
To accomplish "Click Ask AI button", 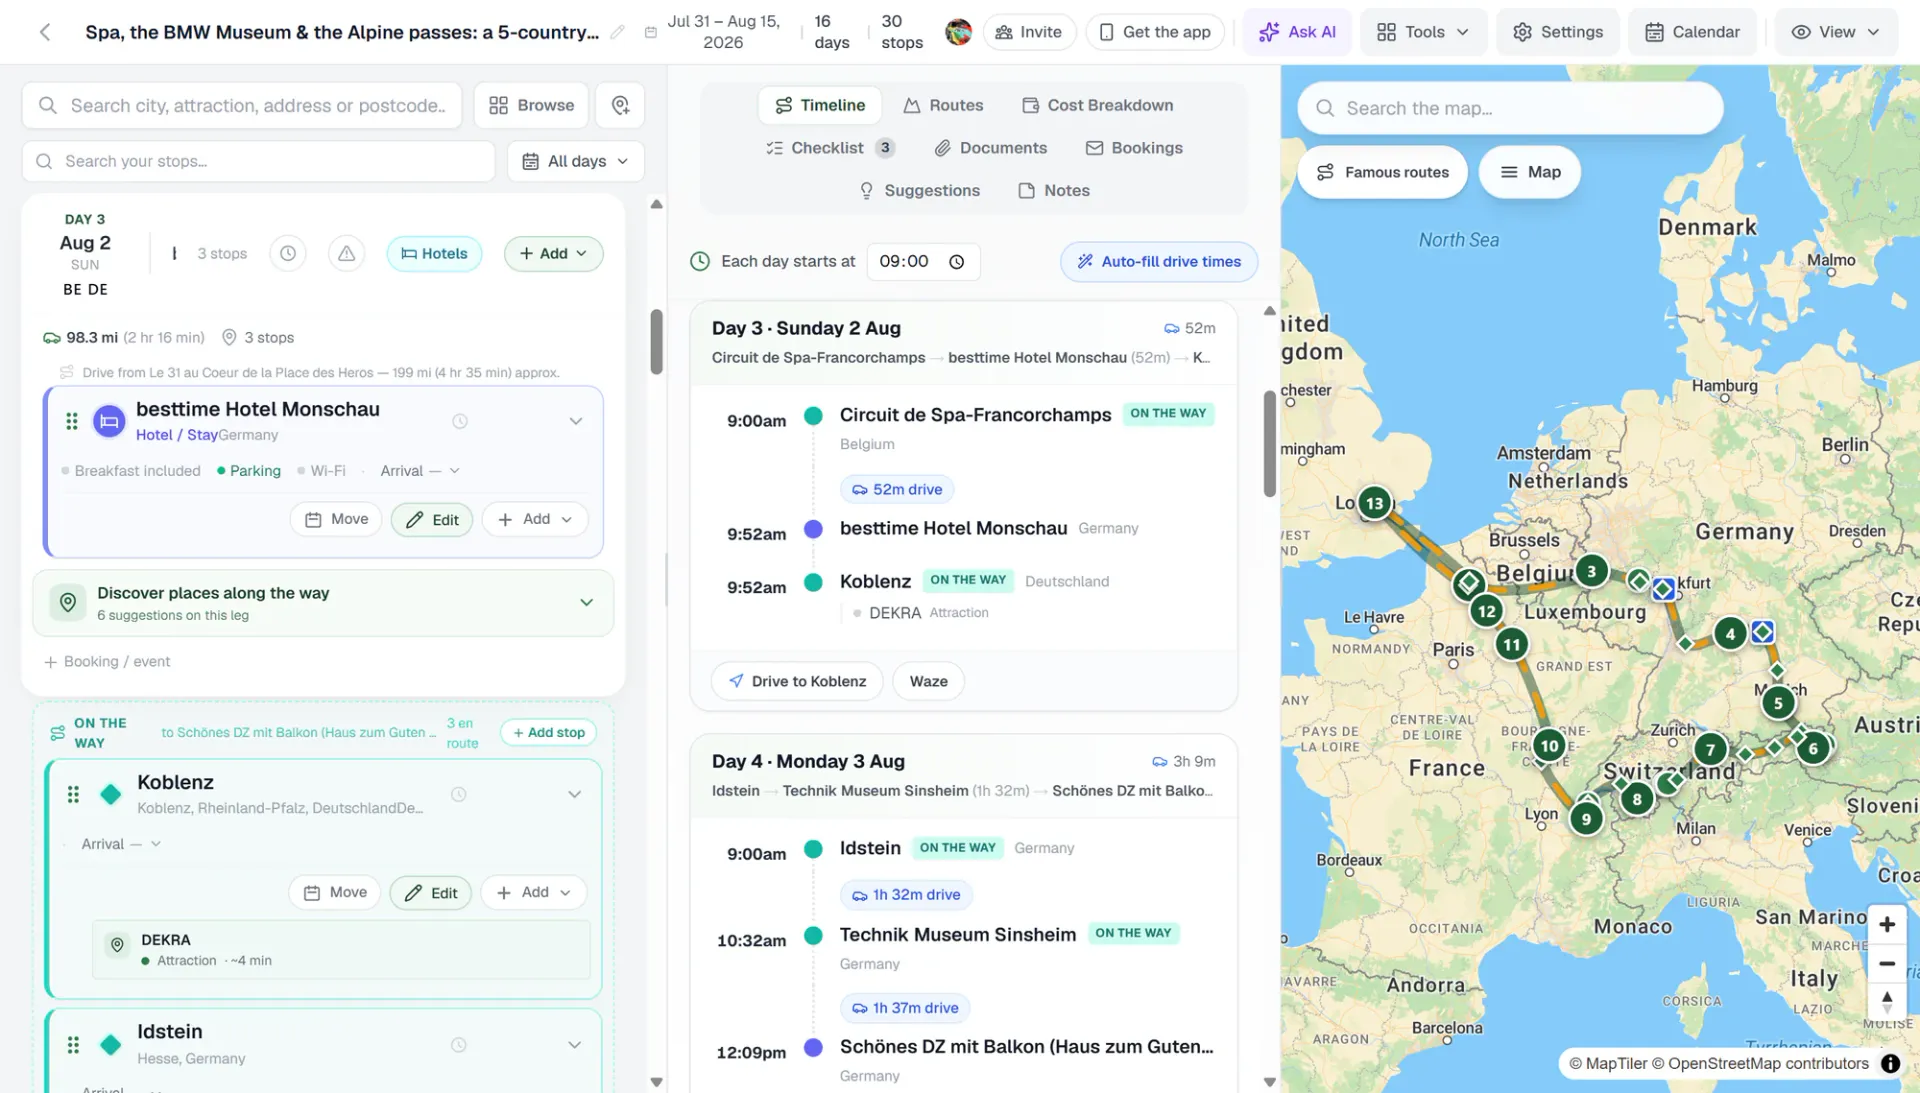I will 1297,32.
